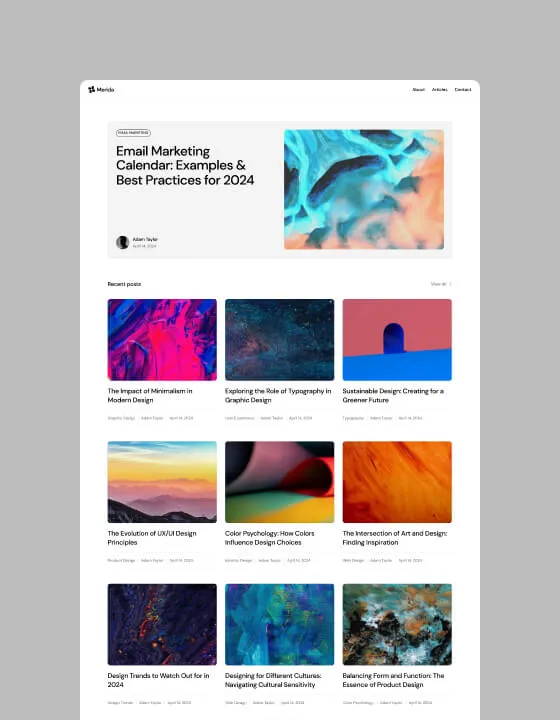Open Color Psychology article title
560x720 pixels.
(x=270, y=538)
